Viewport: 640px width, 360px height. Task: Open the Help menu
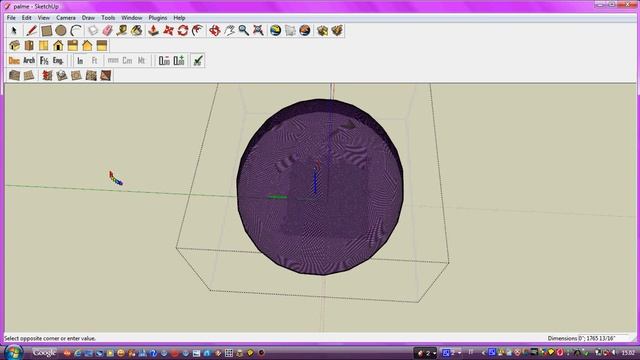(x=179, y=18)
